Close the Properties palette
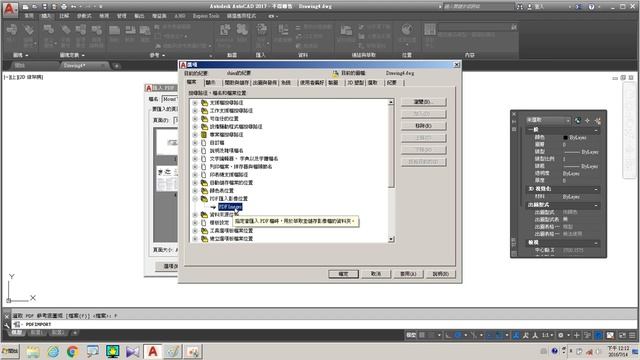 point(514,114)
